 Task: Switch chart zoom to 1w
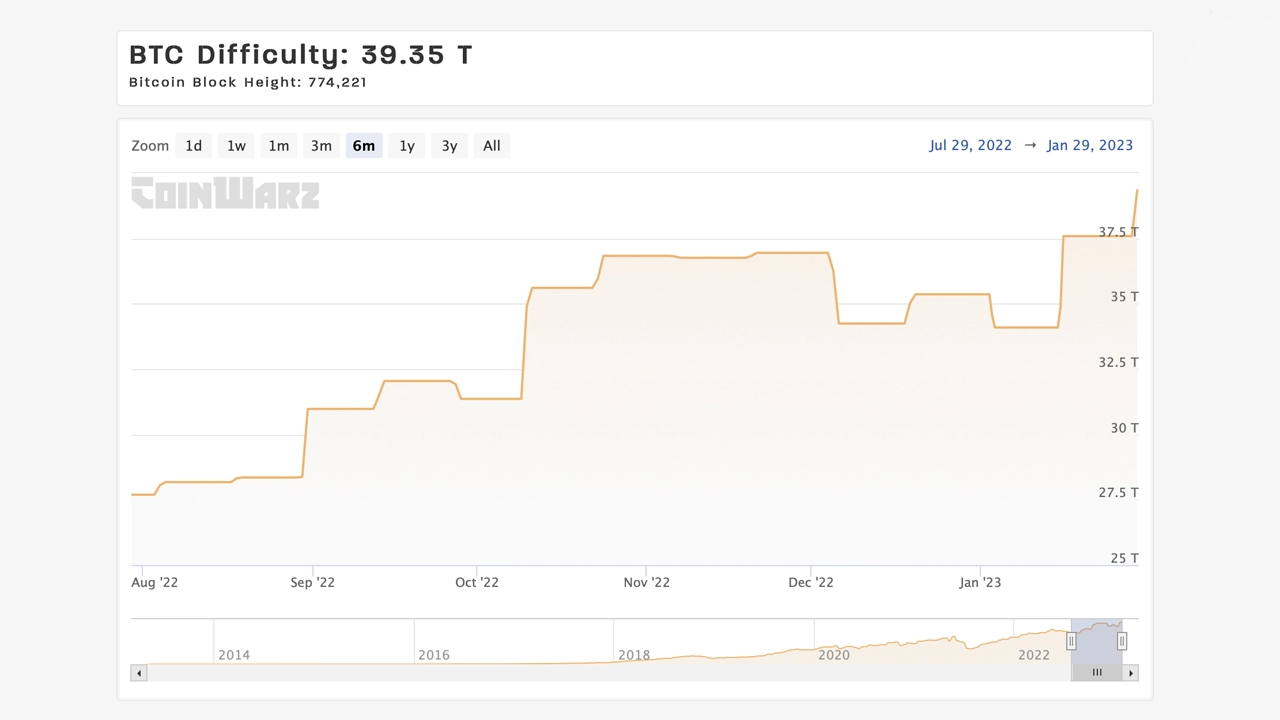pyautogui.click(x=236, y=146)
